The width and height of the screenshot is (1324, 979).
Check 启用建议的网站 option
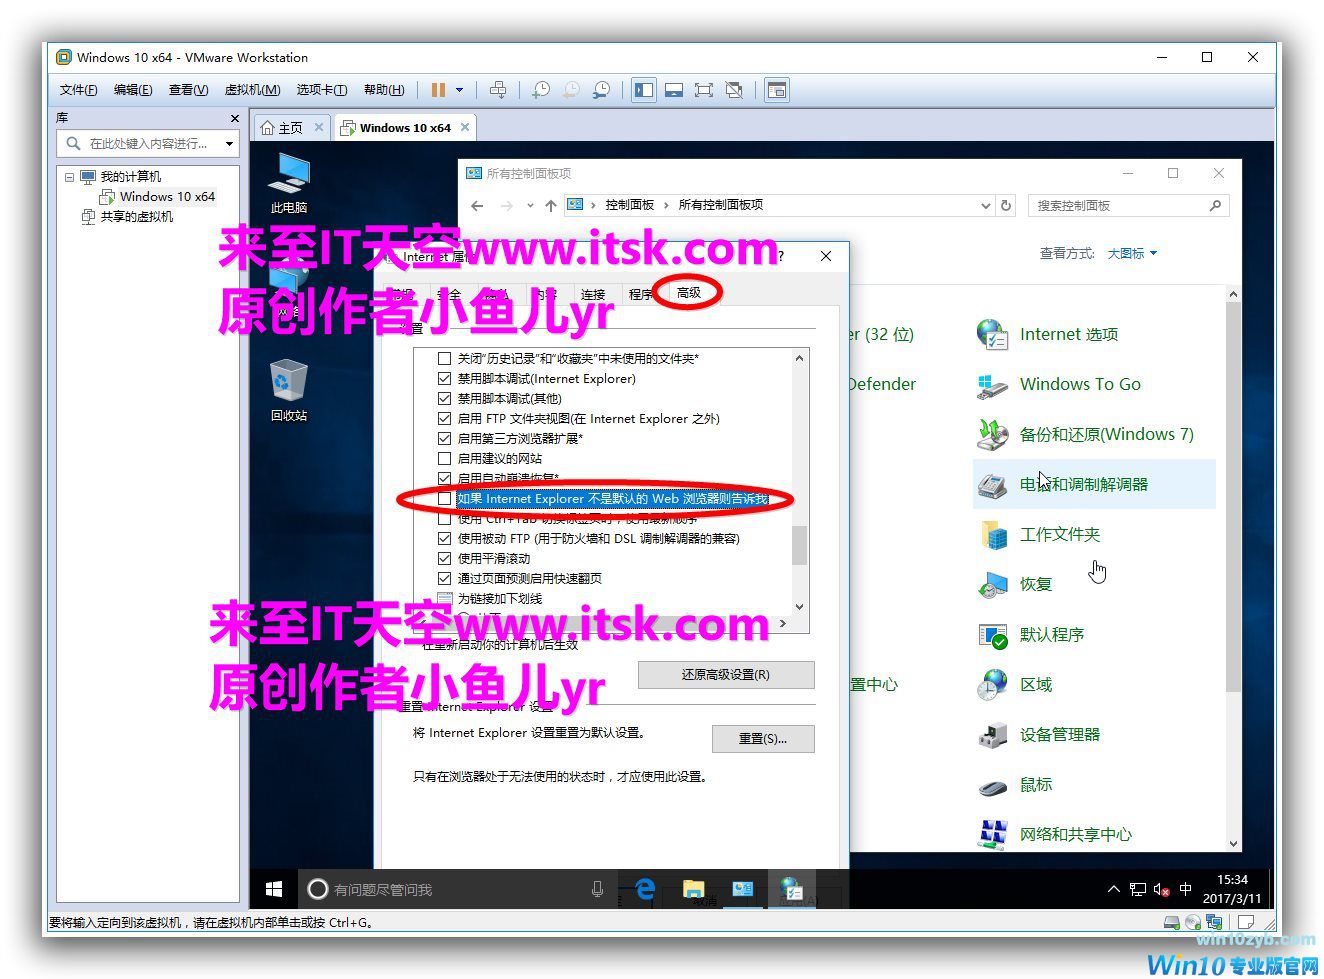click(445, 458)
